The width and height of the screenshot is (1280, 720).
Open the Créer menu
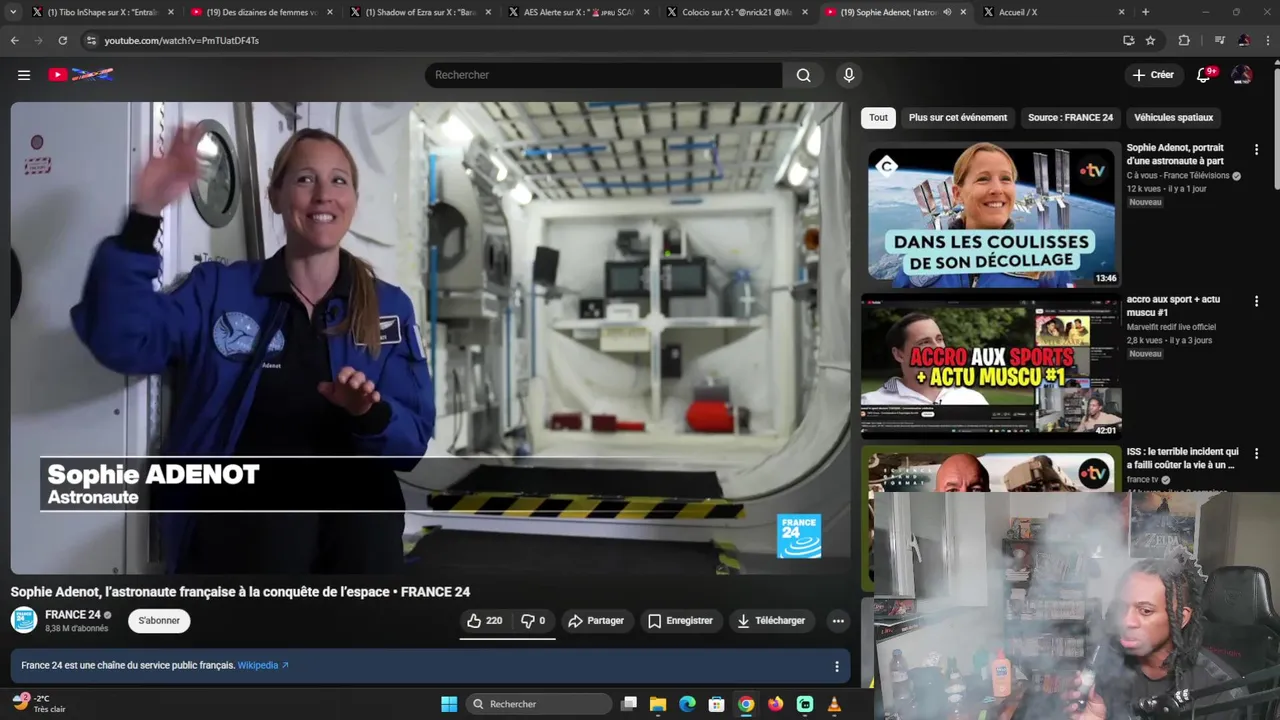click(x=1153, y=75)
